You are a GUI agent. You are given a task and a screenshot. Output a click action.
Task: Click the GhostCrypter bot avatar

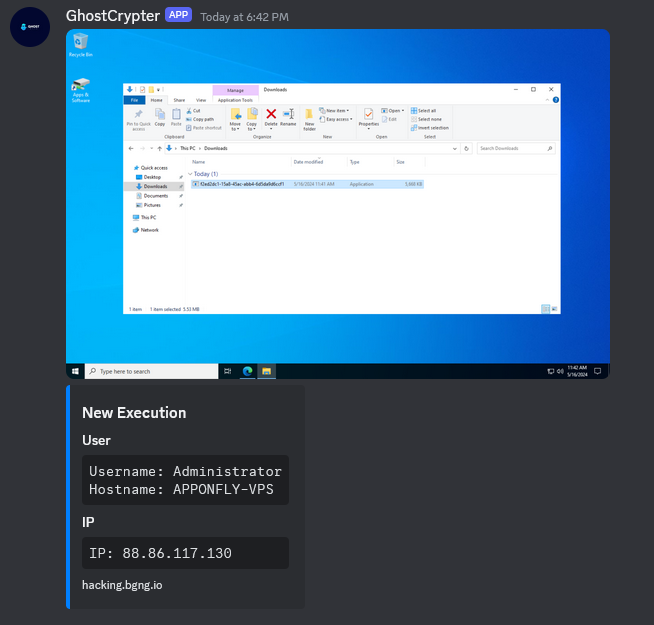30,27
